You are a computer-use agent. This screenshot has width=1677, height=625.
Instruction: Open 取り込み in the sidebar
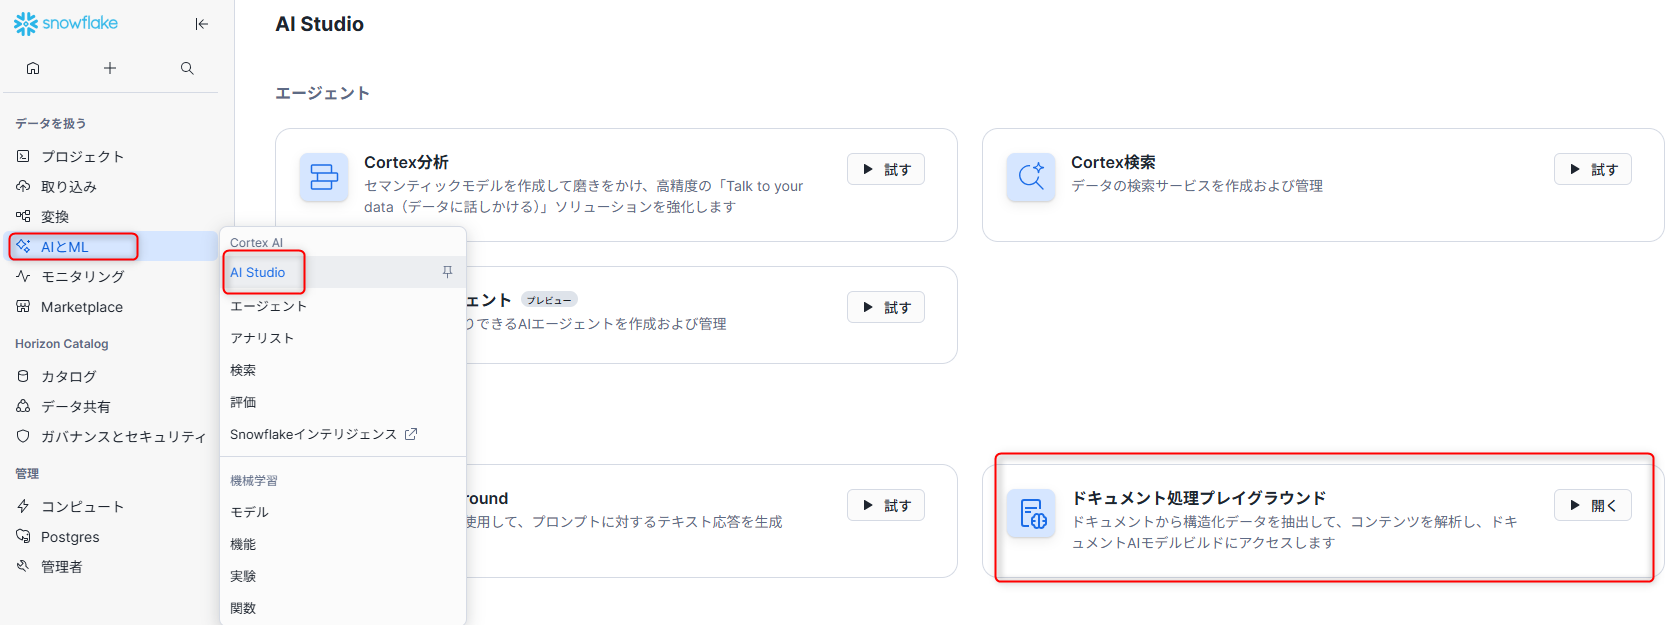point(111,186)
